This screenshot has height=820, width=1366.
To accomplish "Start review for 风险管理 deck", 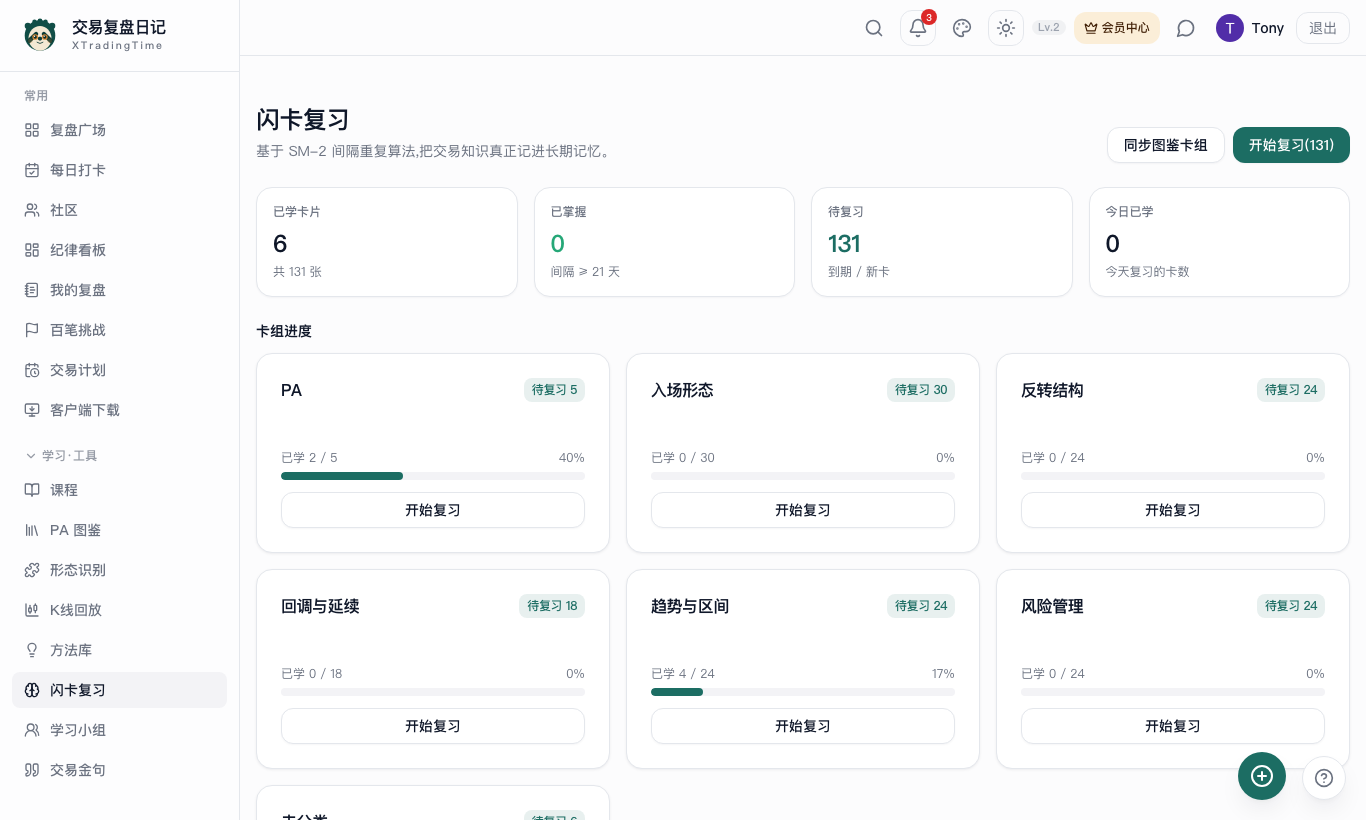I will pyautogui.click(x=1173, y=726).
